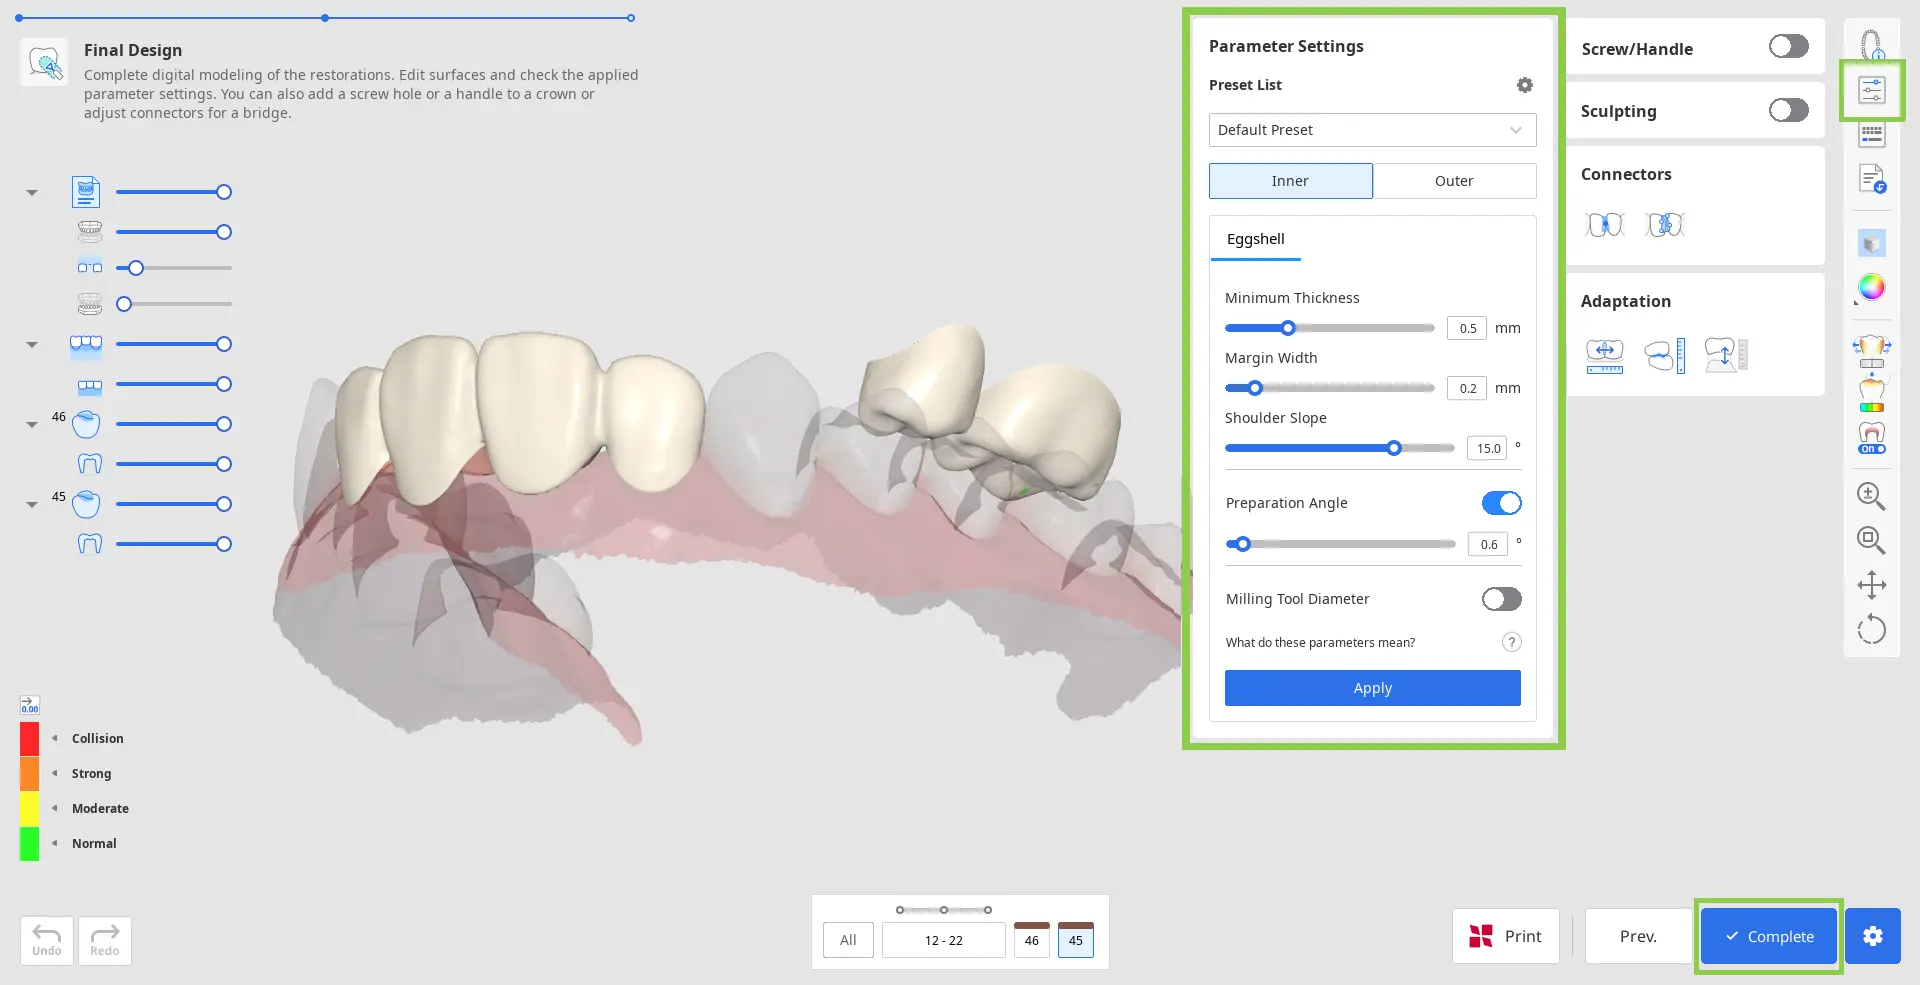Image resolution: width=1920 pixels, height=985 pixels.
Task: Enable the Screw/Handle toggle
Action: [x=1788, y=47]
